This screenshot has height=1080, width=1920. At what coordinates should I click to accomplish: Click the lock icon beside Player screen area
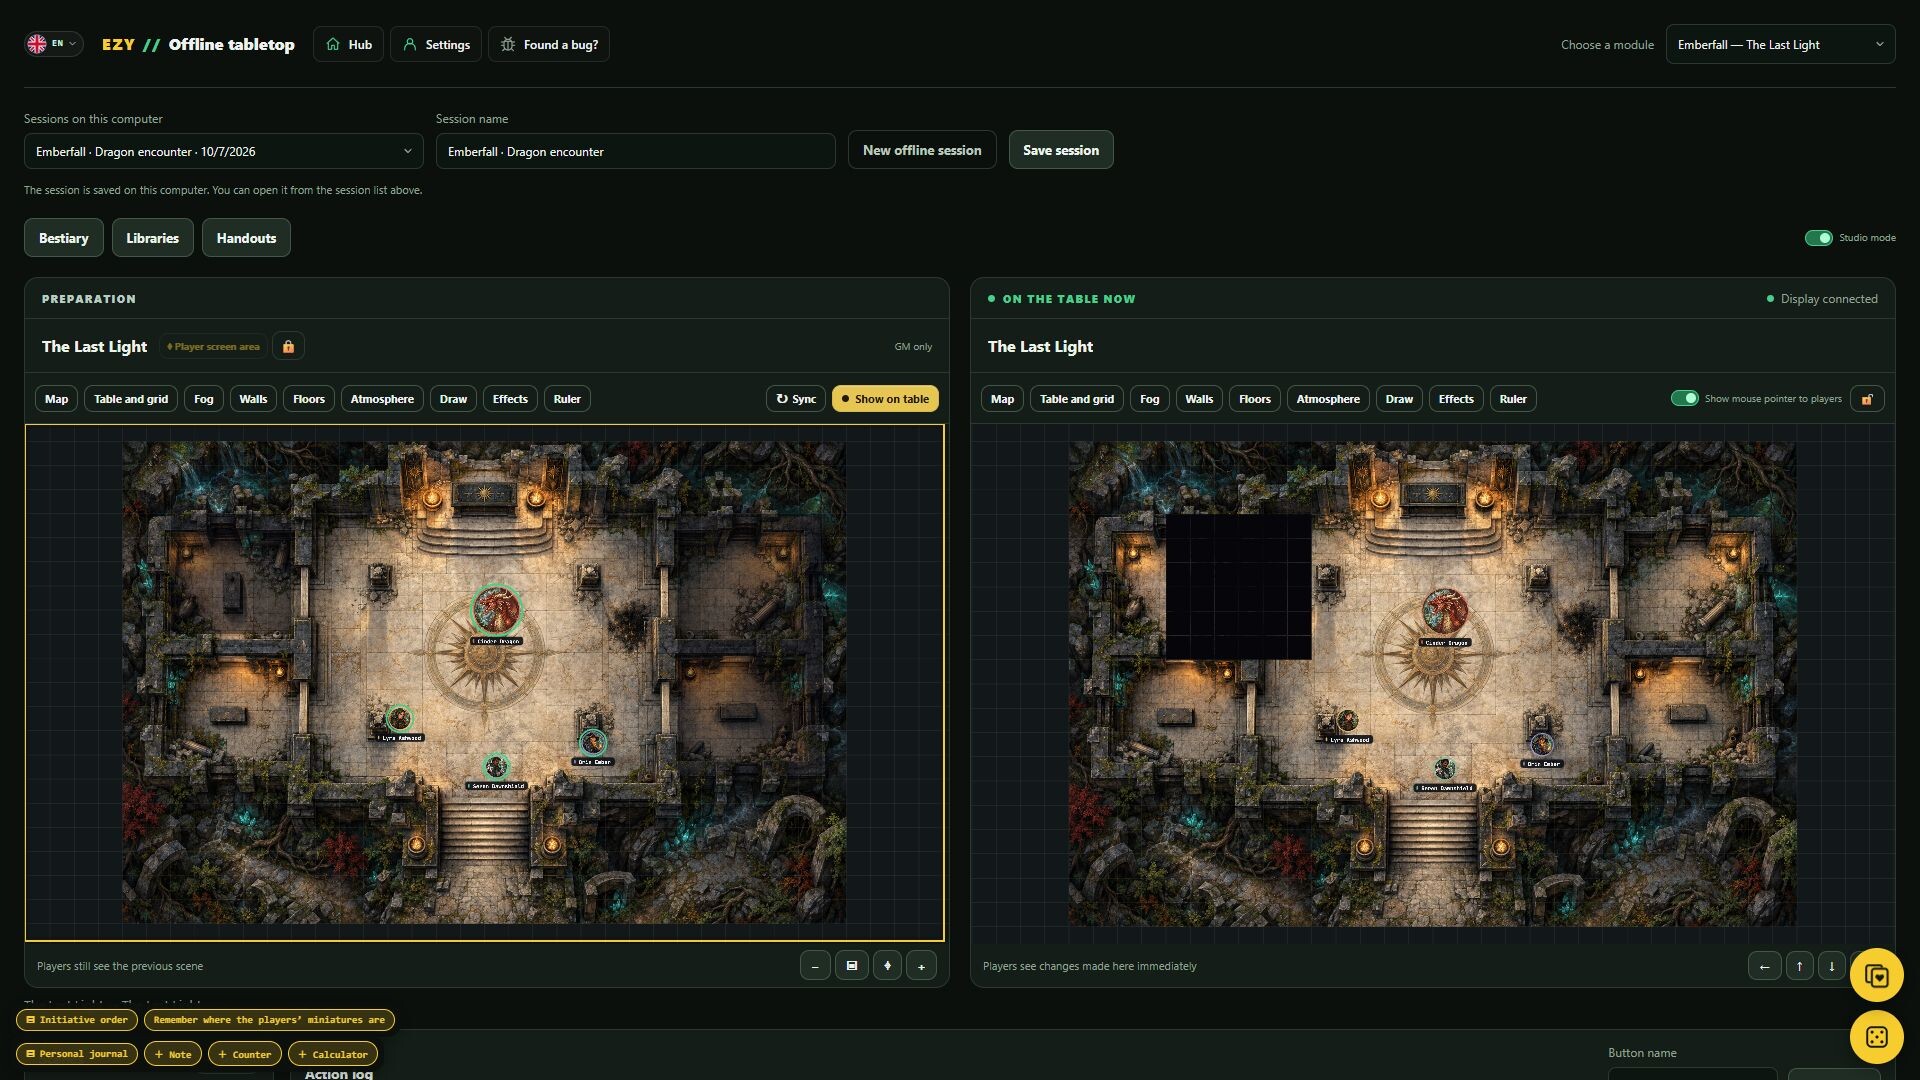click(288, 346)
